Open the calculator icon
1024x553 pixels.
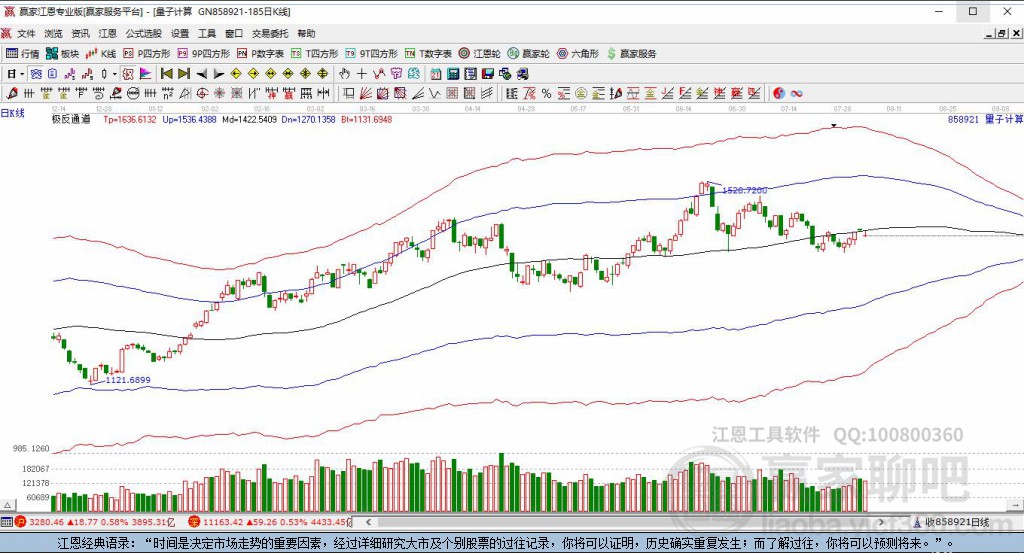pos(453,74)
